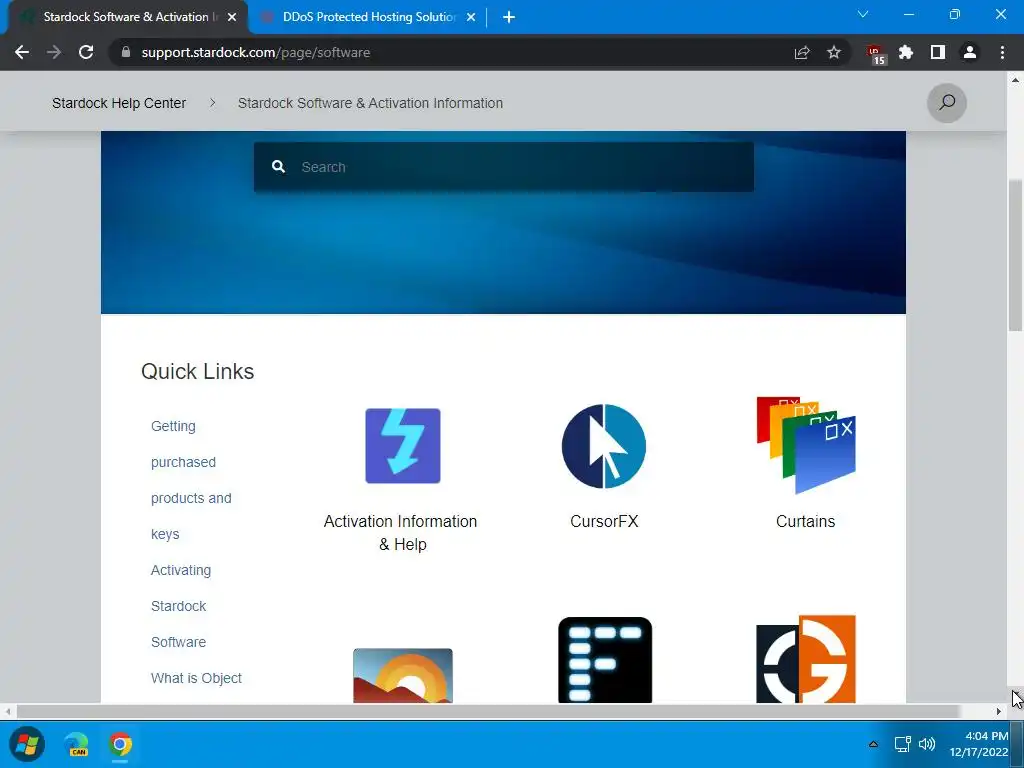Click the black F-shaped product icon
The height and width of the screenshot is (768, 1024).
click(x=605, y=660)
